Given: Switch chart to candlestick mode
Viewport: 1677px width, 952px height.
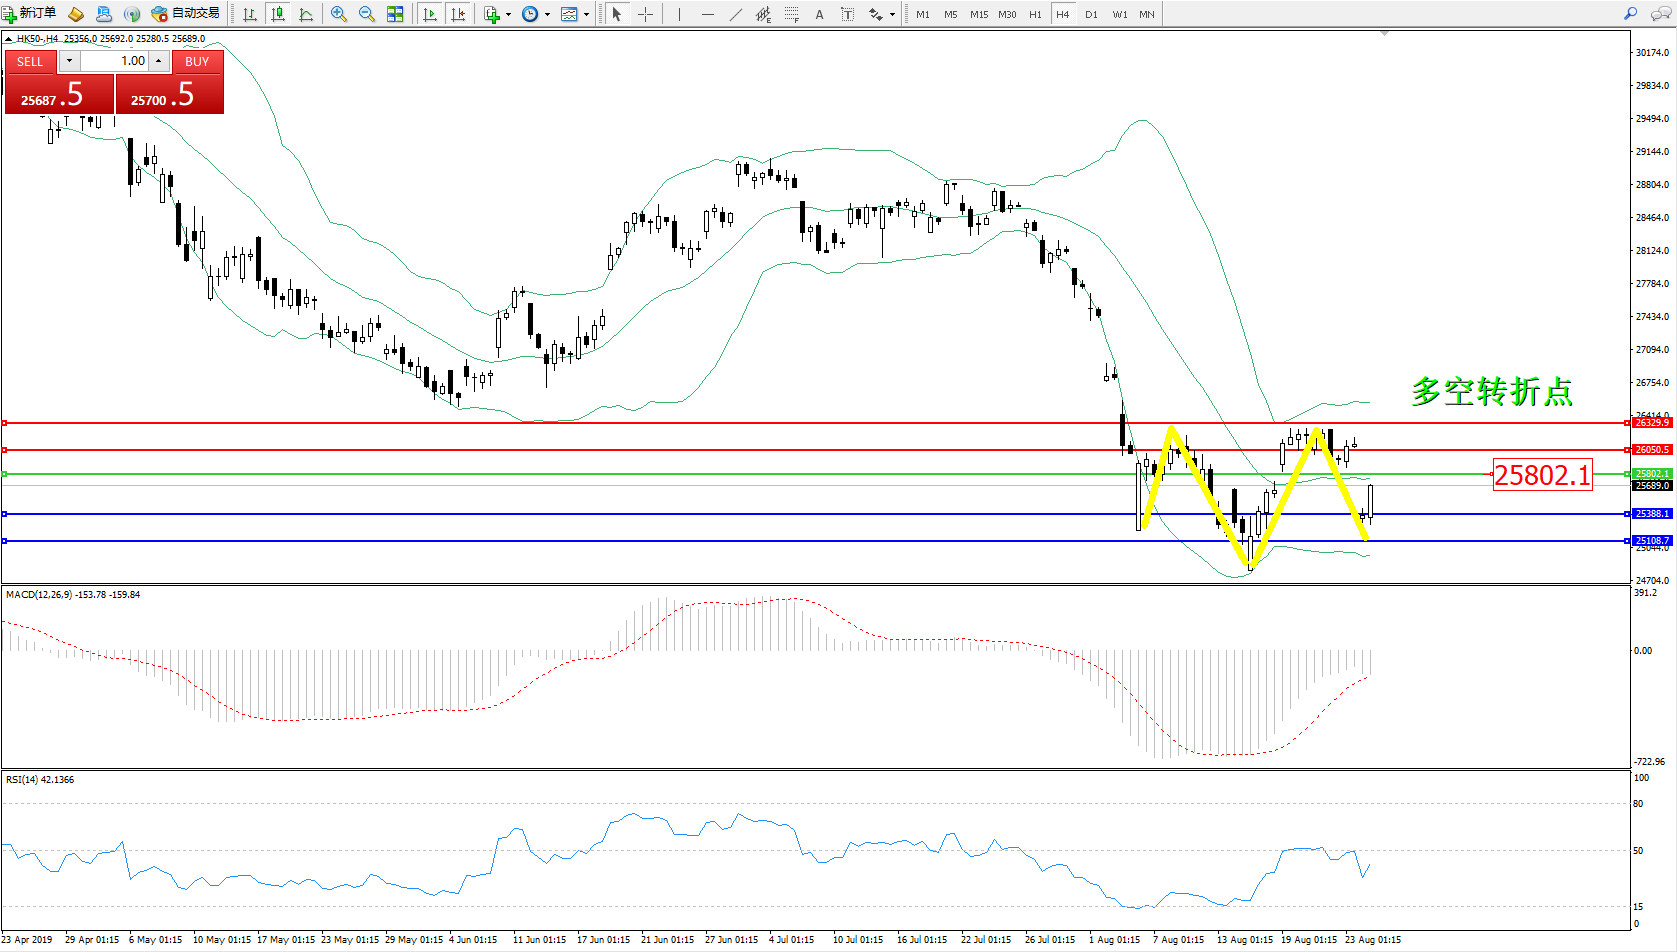Looking at the screenshot, I should (278, 14).
